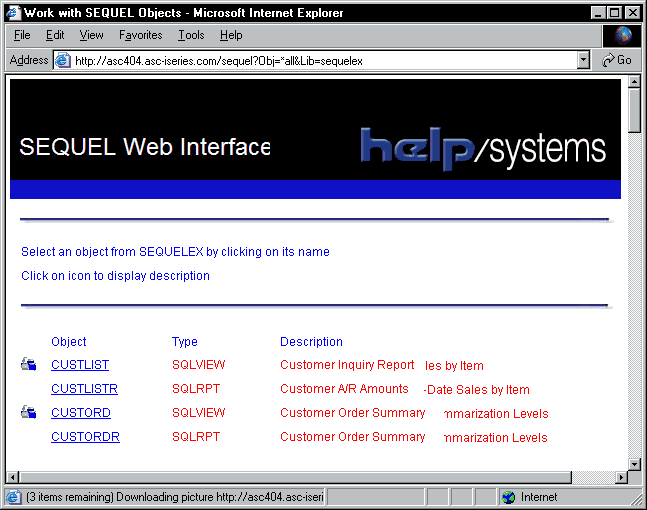Click the Internet zone globe icon
Screen dimensions: 647x510
pos(509,497)
